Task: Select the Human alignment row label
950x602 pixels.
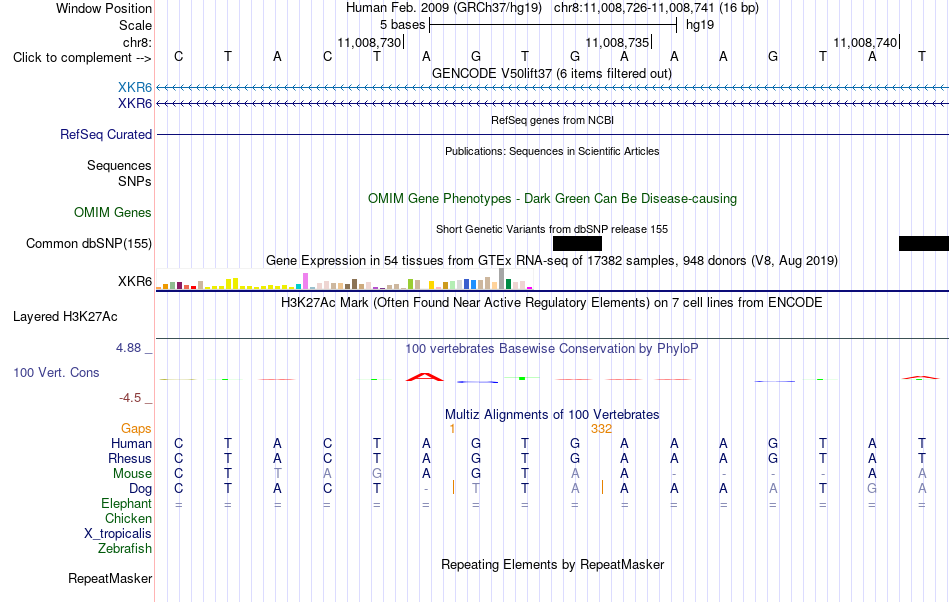Action: click(131, 443)
